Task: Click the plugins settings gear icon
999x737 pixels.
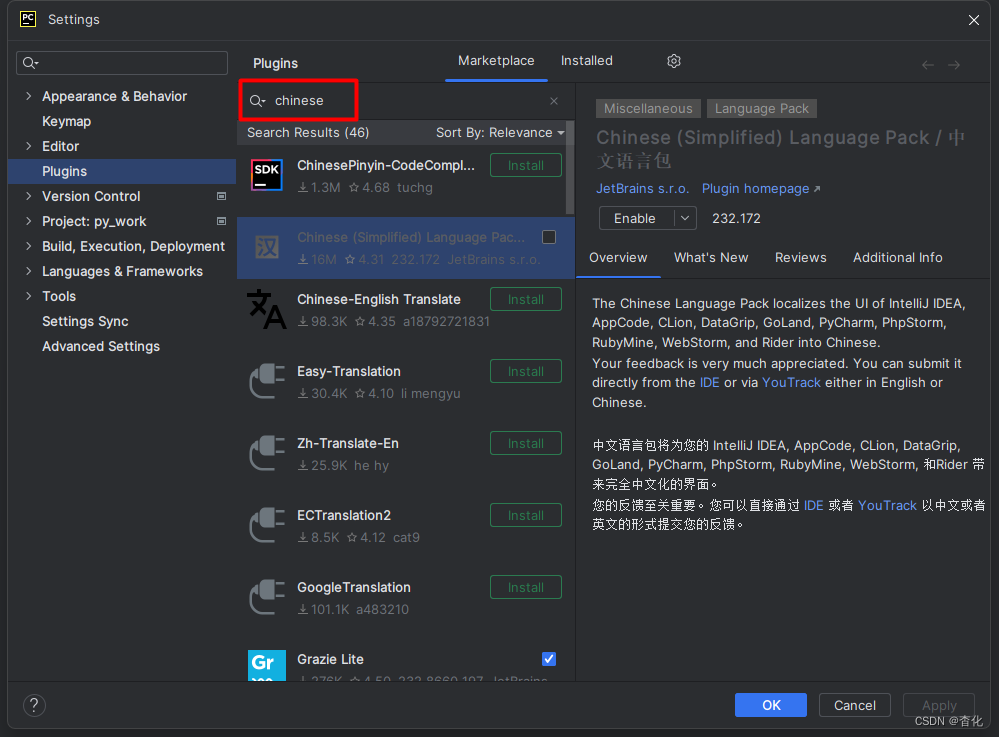Action: [x=673, y=61]
